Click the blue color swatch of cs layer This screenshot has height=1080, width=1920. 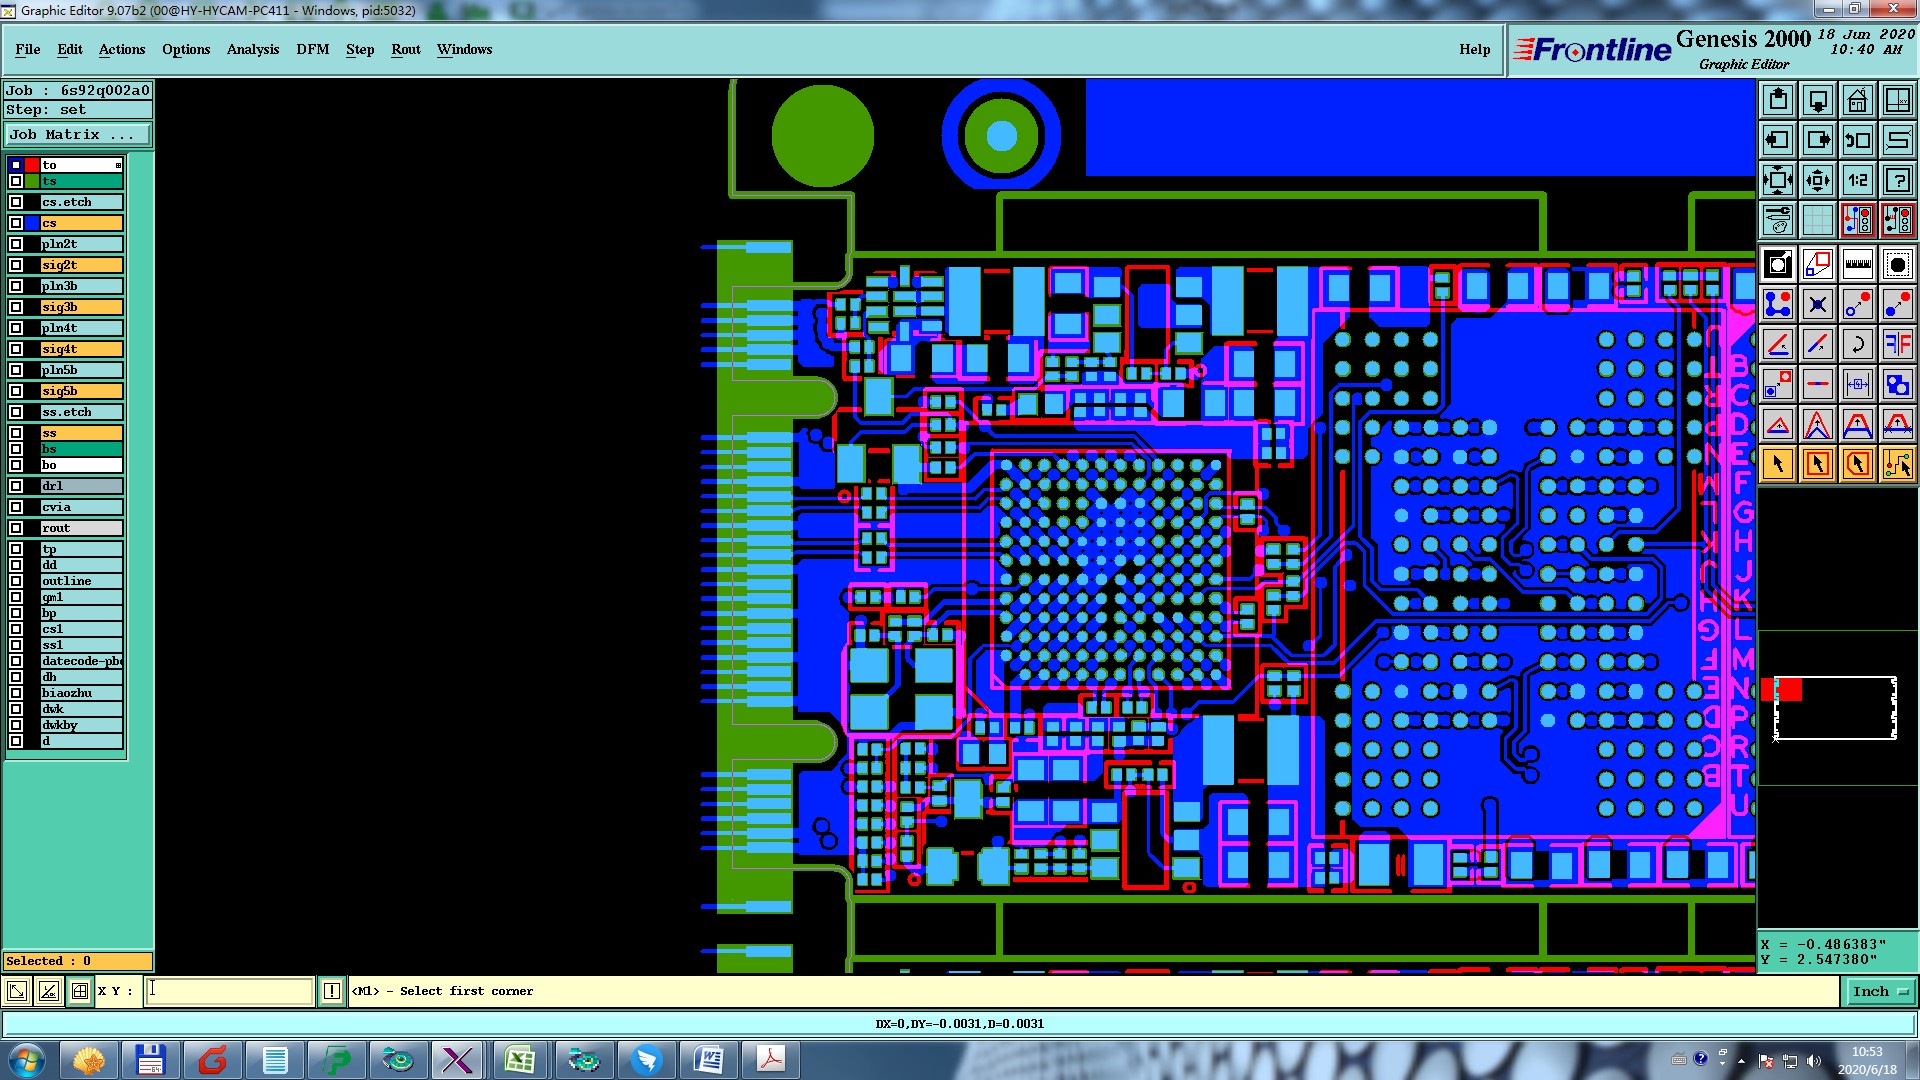32,223
